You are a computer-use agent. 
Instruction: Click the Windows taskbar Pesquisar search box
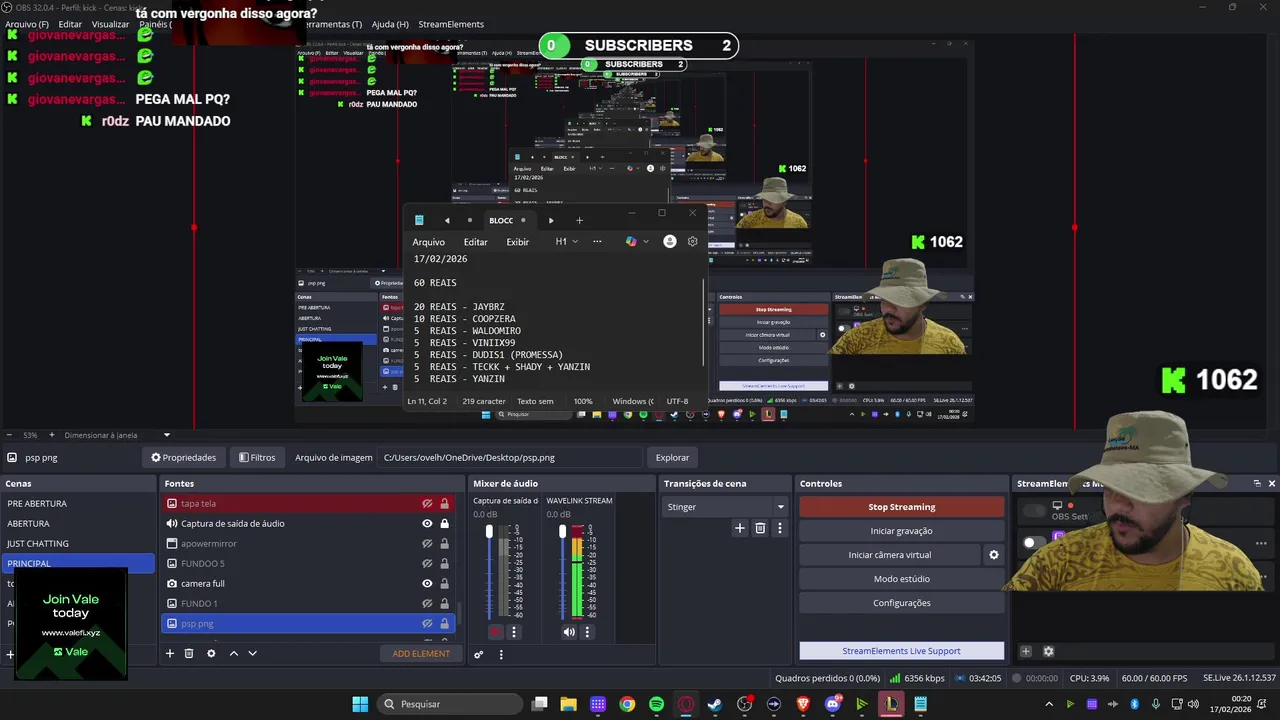coord(452,704)
